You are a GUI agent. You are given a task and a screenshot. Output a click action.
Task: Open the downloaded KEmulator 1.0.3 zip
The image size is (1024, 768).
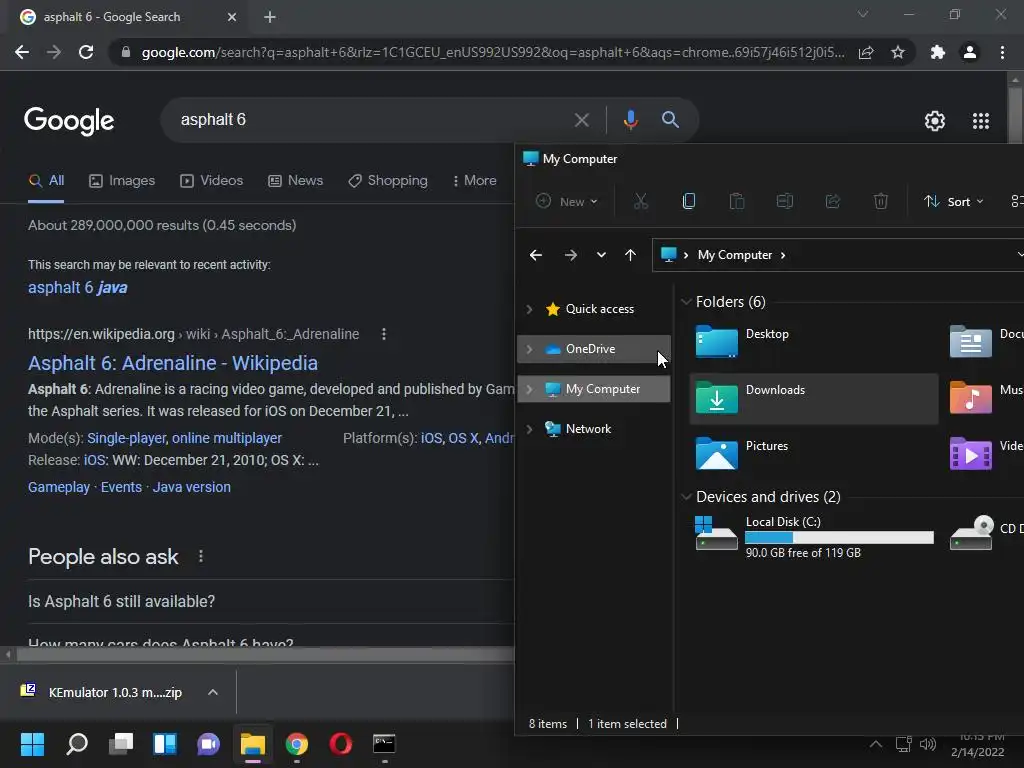(102, 692)
